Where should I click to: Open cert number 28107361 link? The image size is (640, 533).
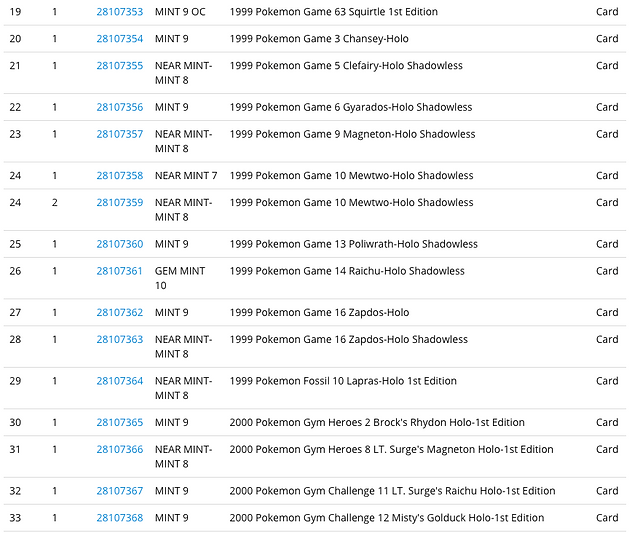tap(120, 271)
